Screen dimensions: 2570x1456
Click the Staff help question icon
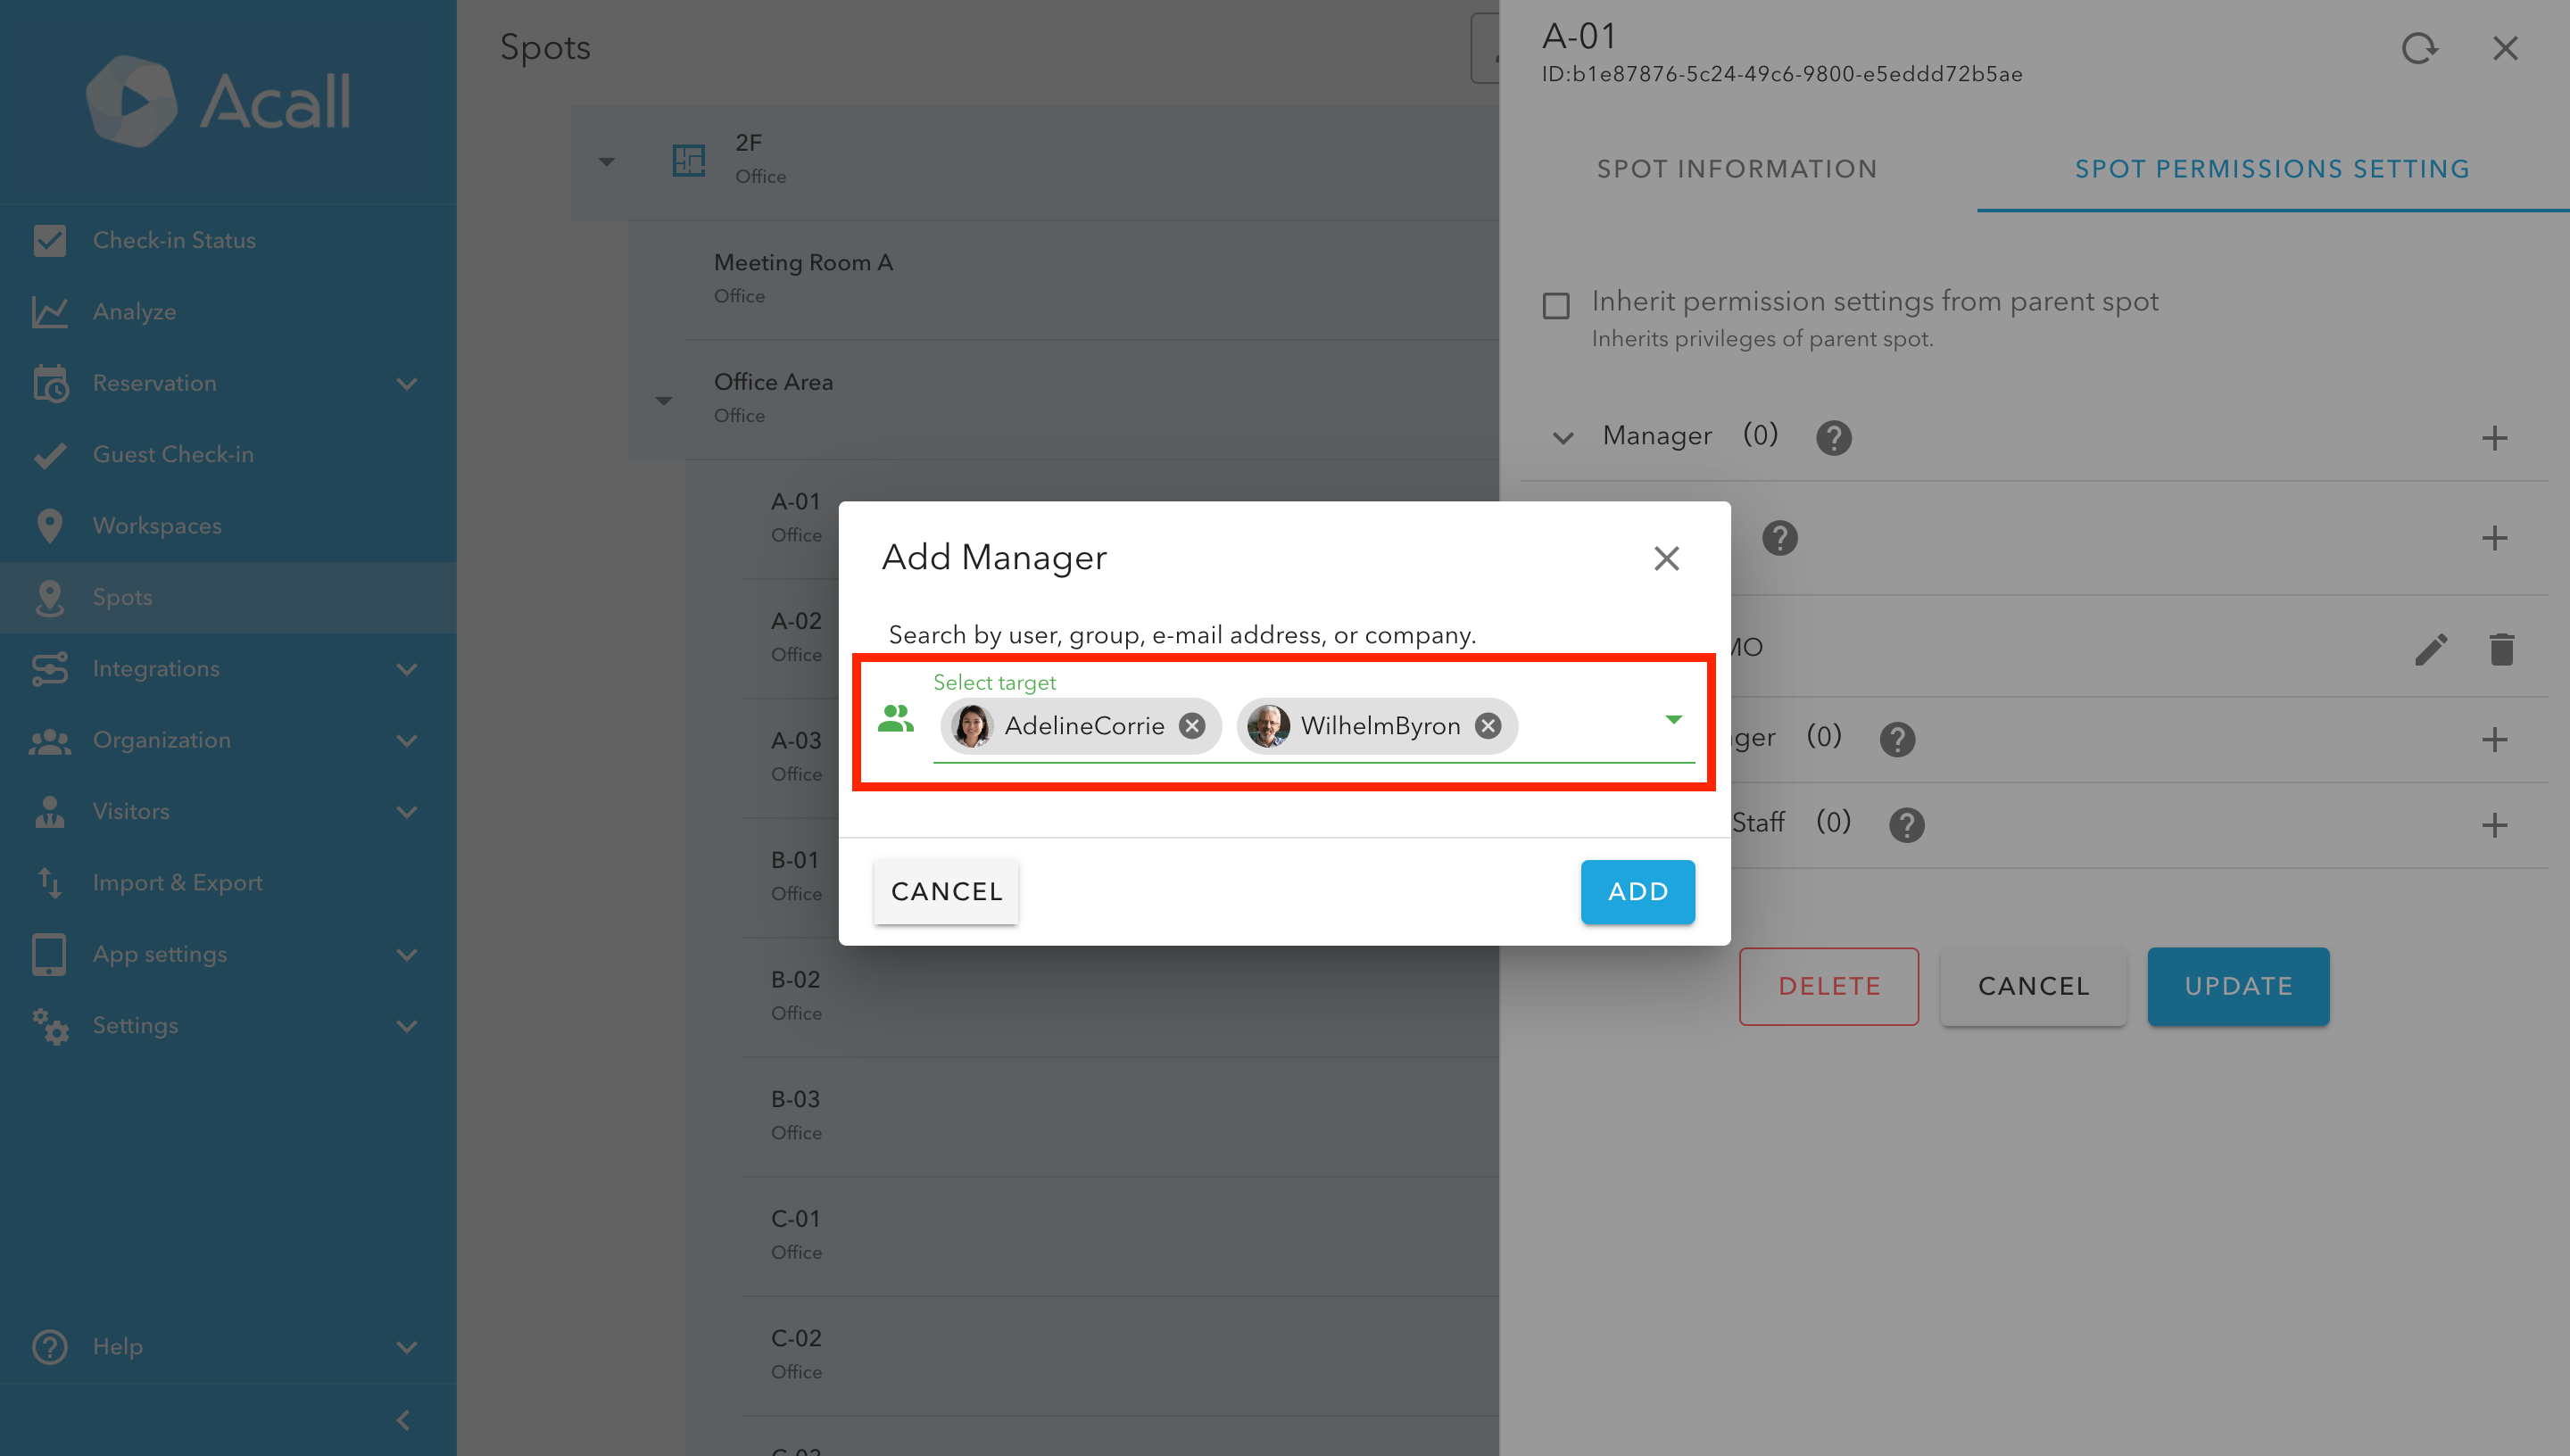(1906, 824)
